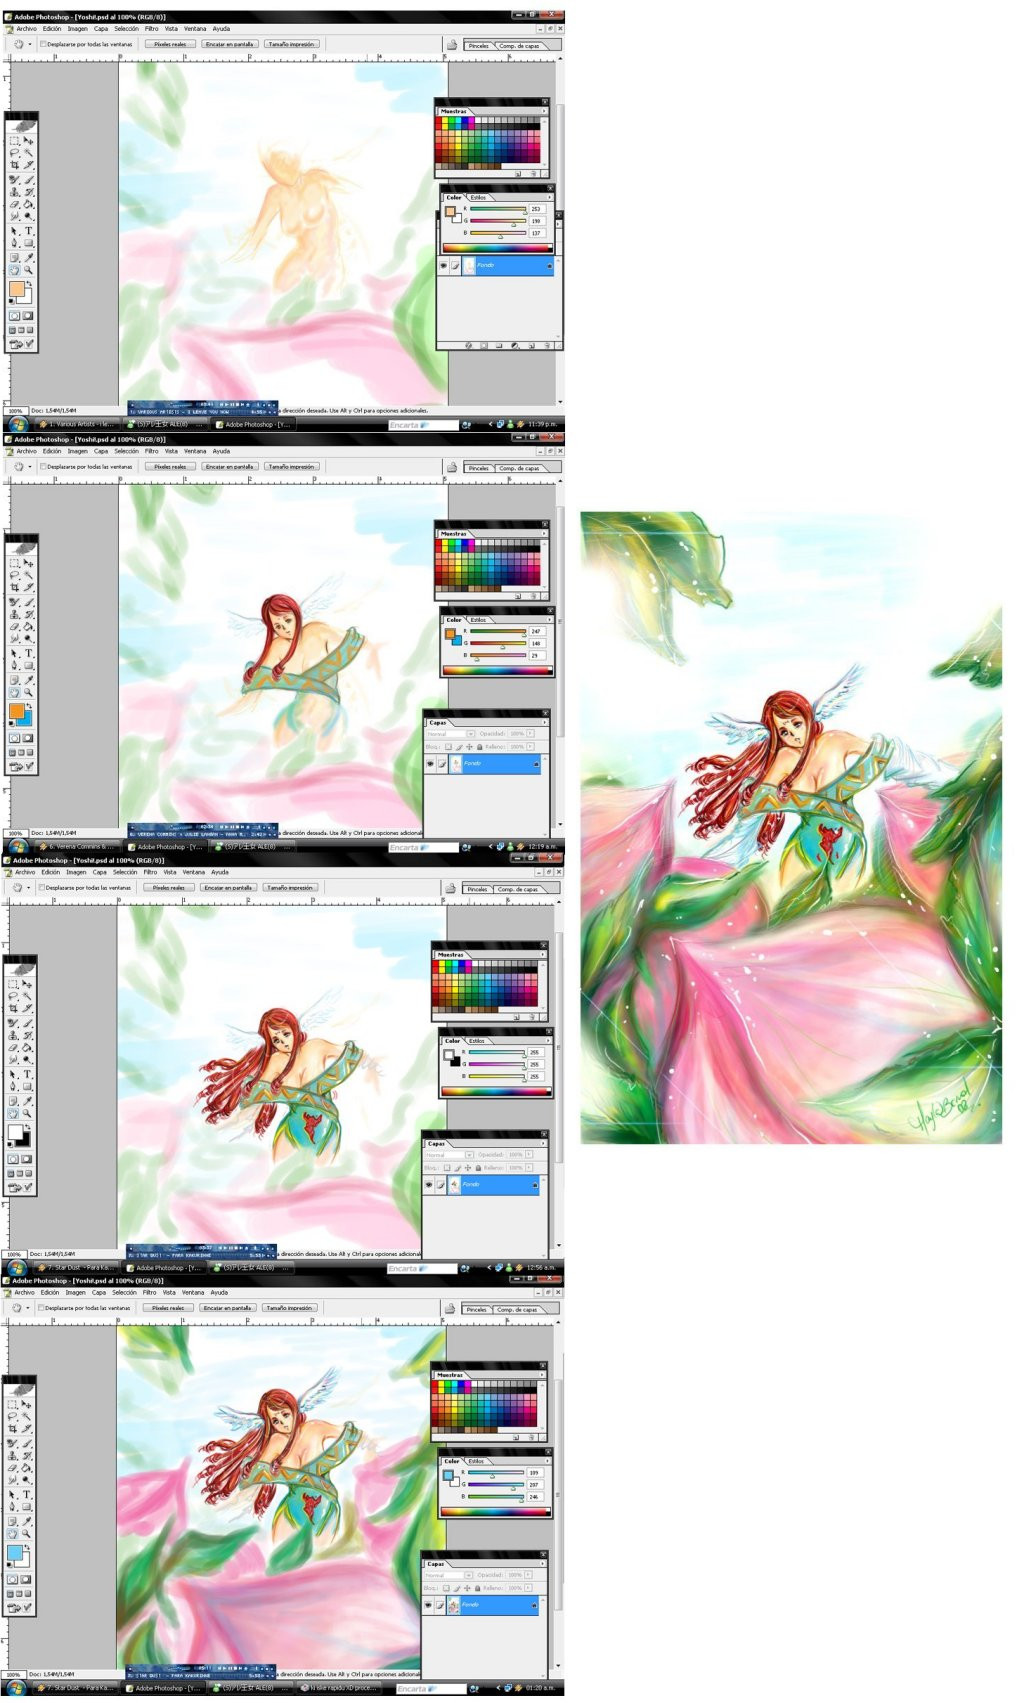The width and height of the screenshot is (1024, 1703).
Task: Select Zoom tool in 11:39 p.m. screenshot
Action: (x=28, y=270)
